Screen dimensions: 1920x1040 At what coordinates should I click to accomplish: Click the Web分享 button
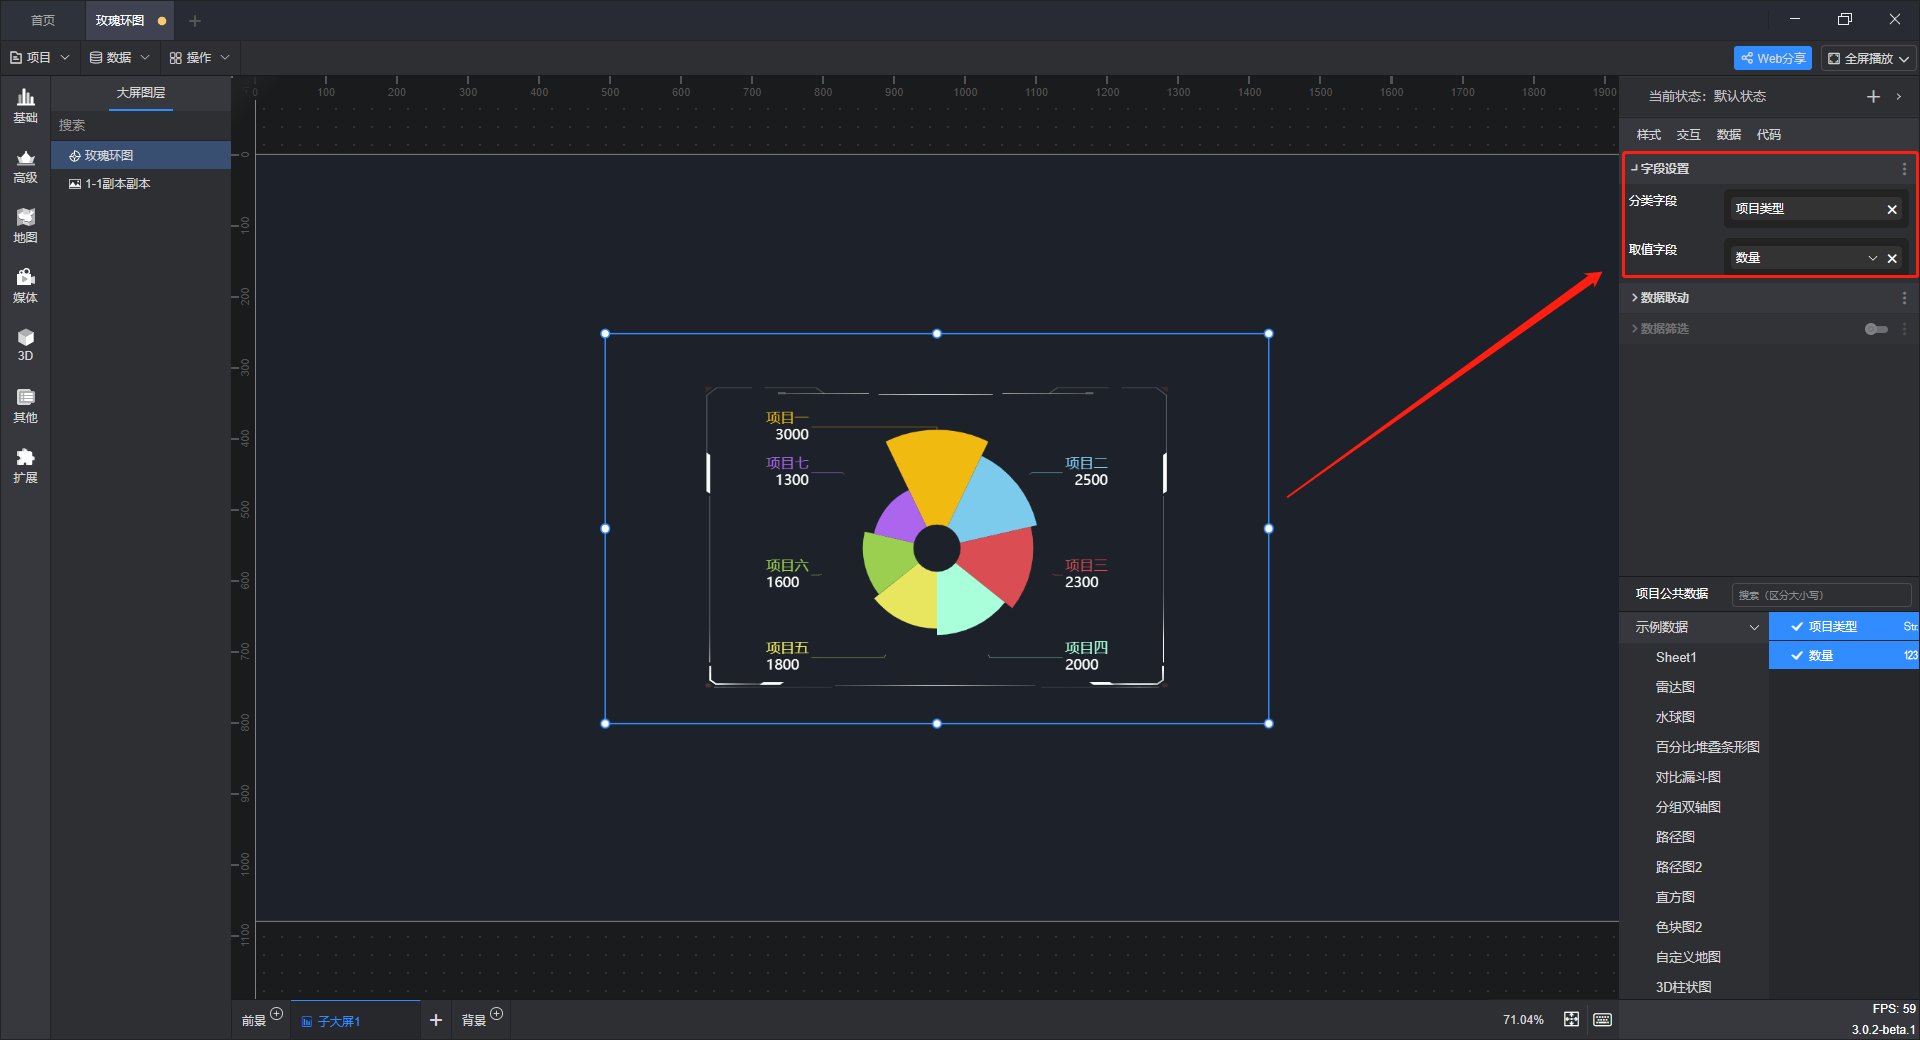[1773, 58]
